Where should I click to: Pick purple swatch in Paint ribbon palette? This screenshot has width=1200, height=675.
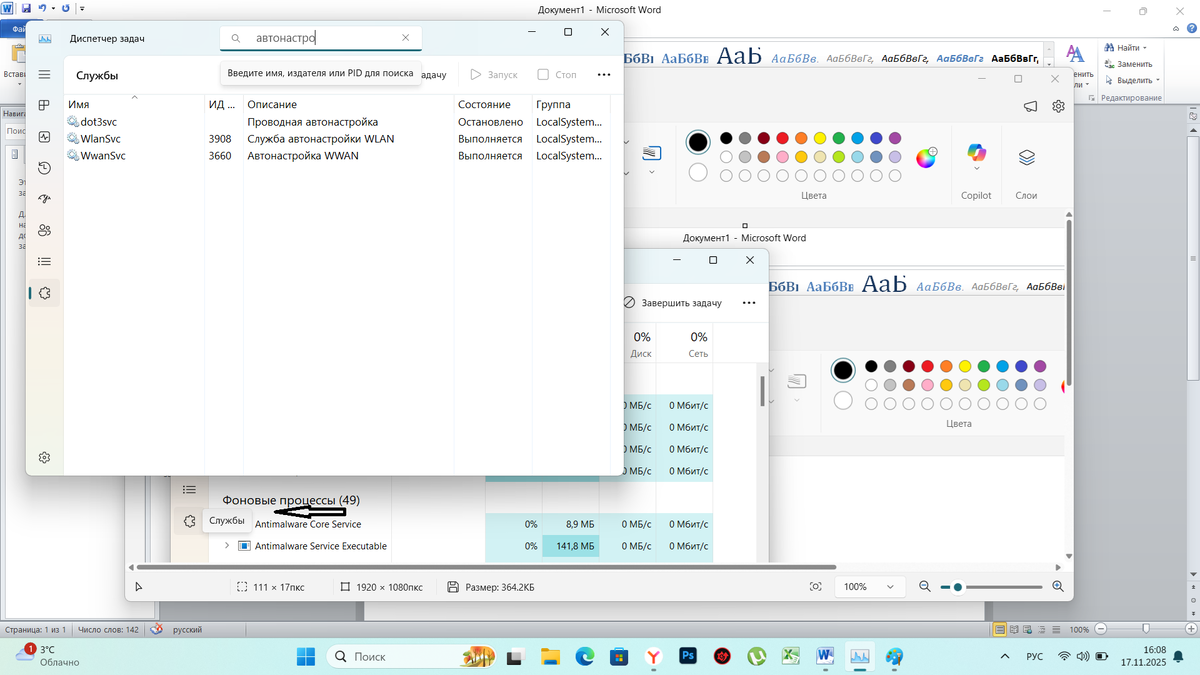click(894, 138)
